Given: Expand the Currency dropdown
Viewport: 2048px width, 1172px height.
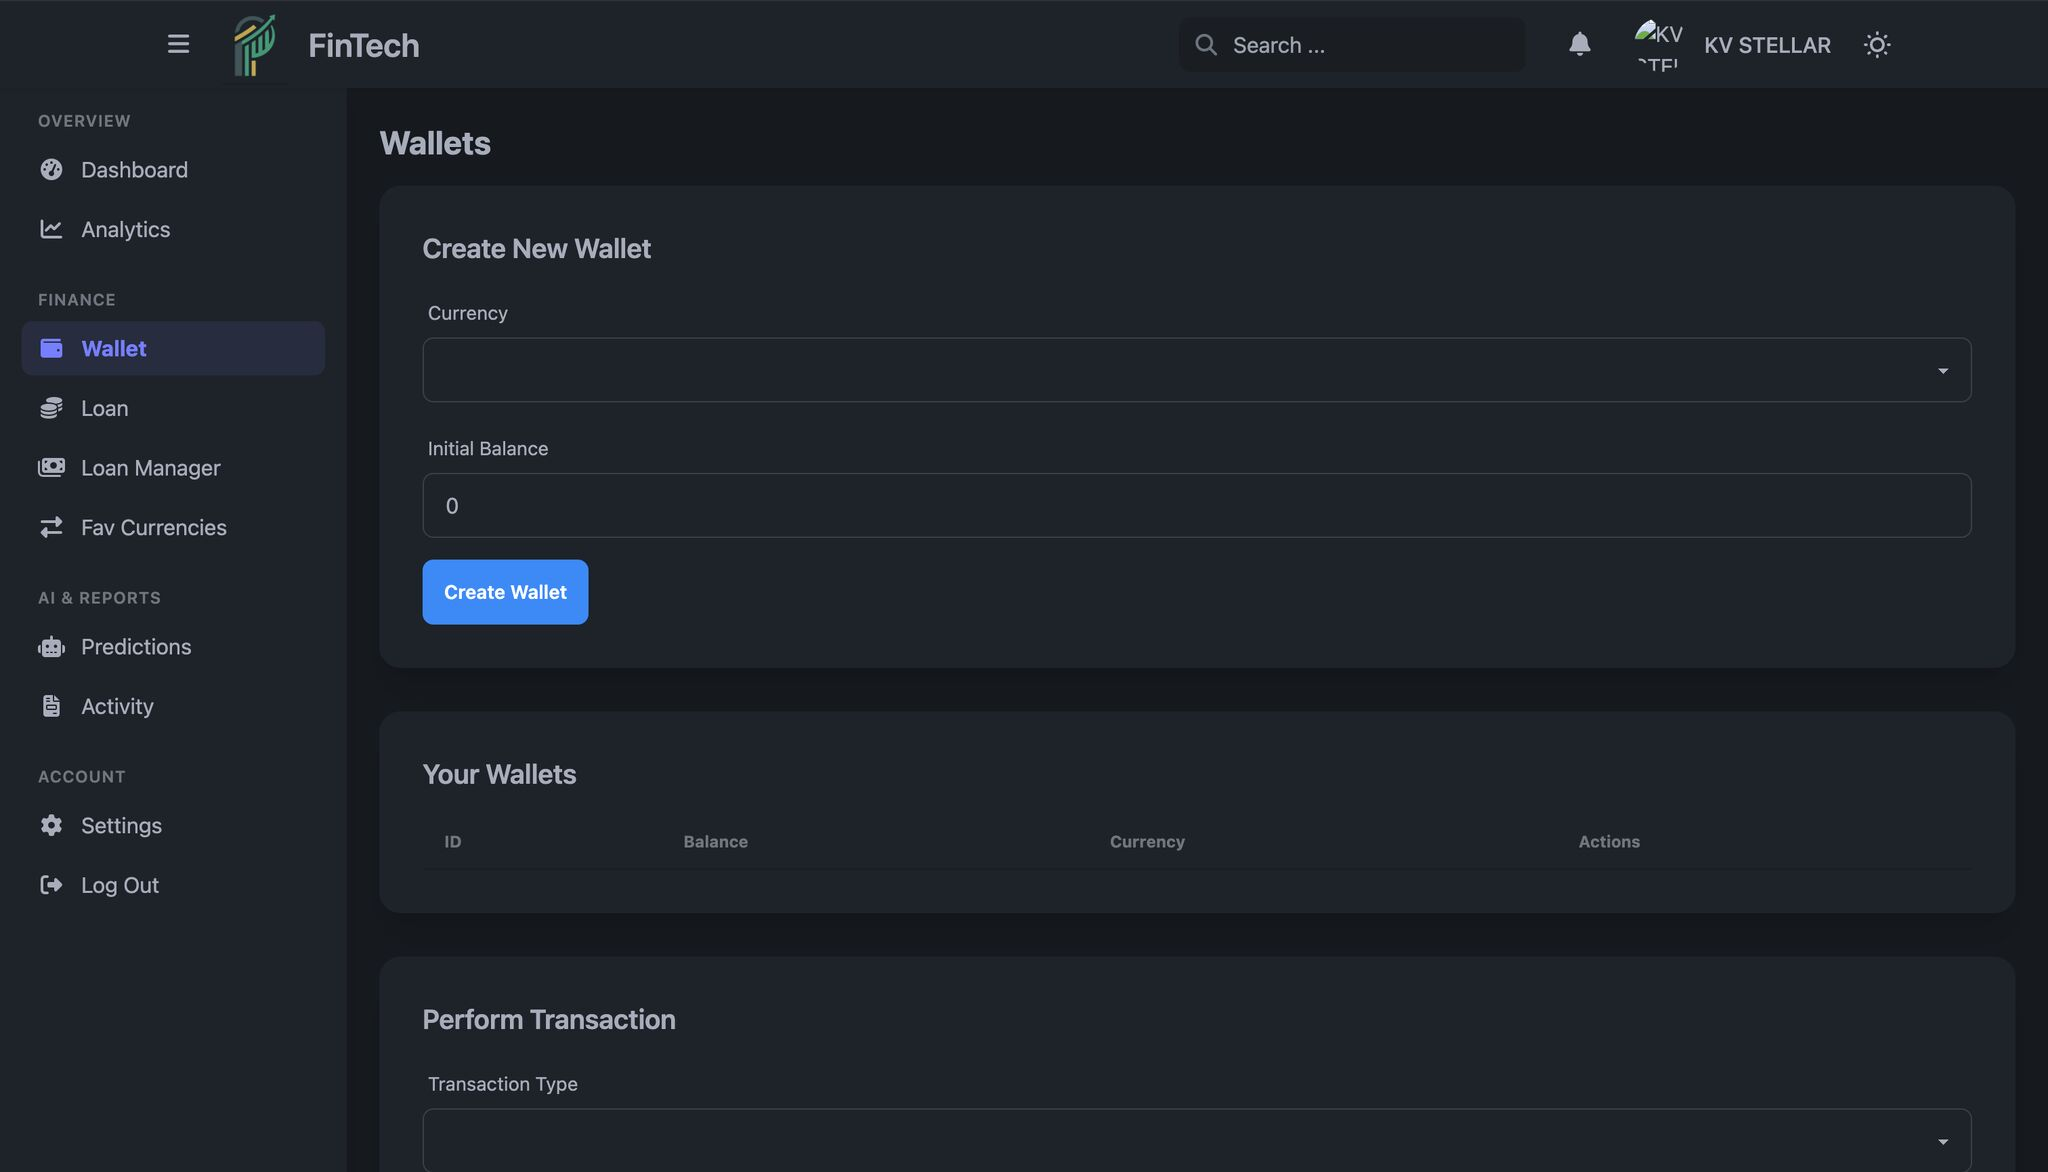Looking at the screenshot, I should pos(1196,370).
